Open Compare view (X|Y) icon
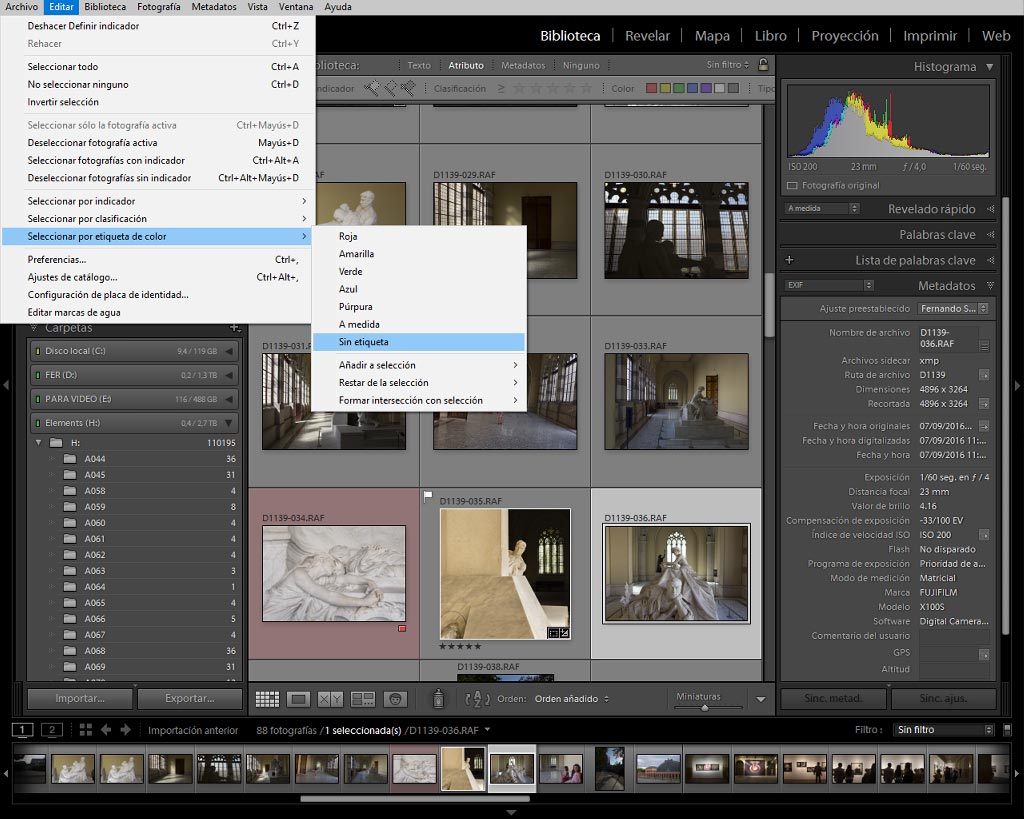1024x819 pixels. pyautogui.click(x=330, y=699)
